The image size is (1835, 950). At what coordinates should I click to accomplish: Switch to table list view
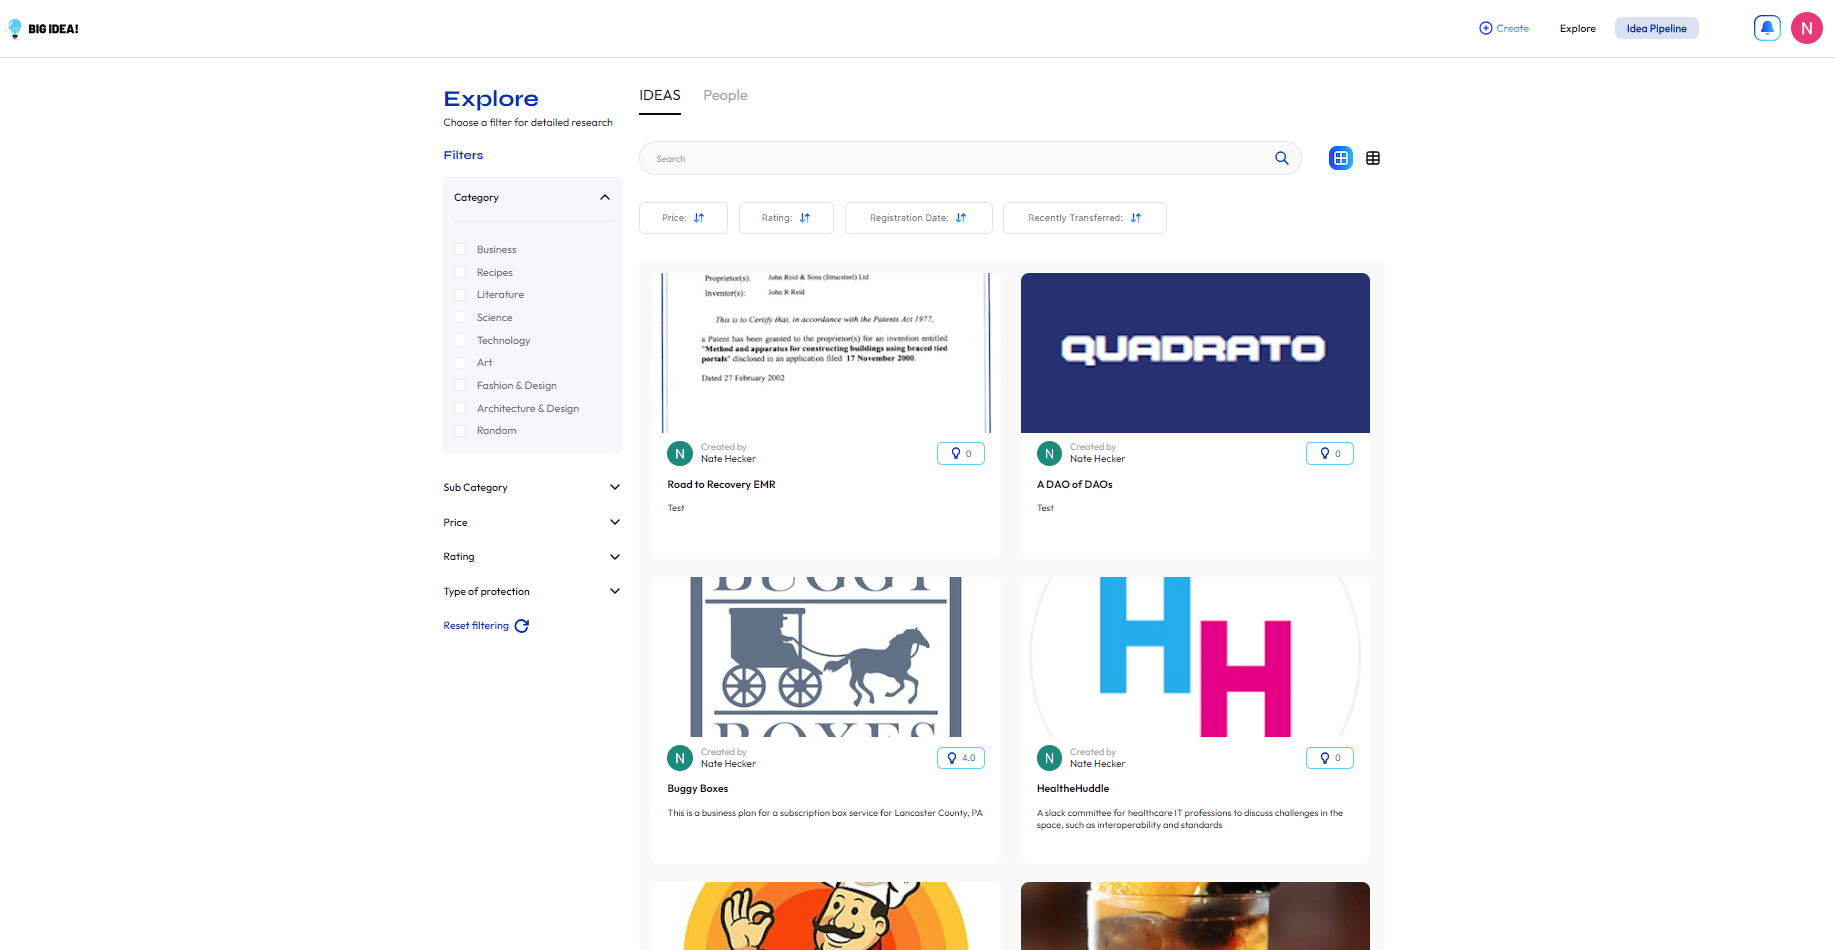pos(1373,158)
